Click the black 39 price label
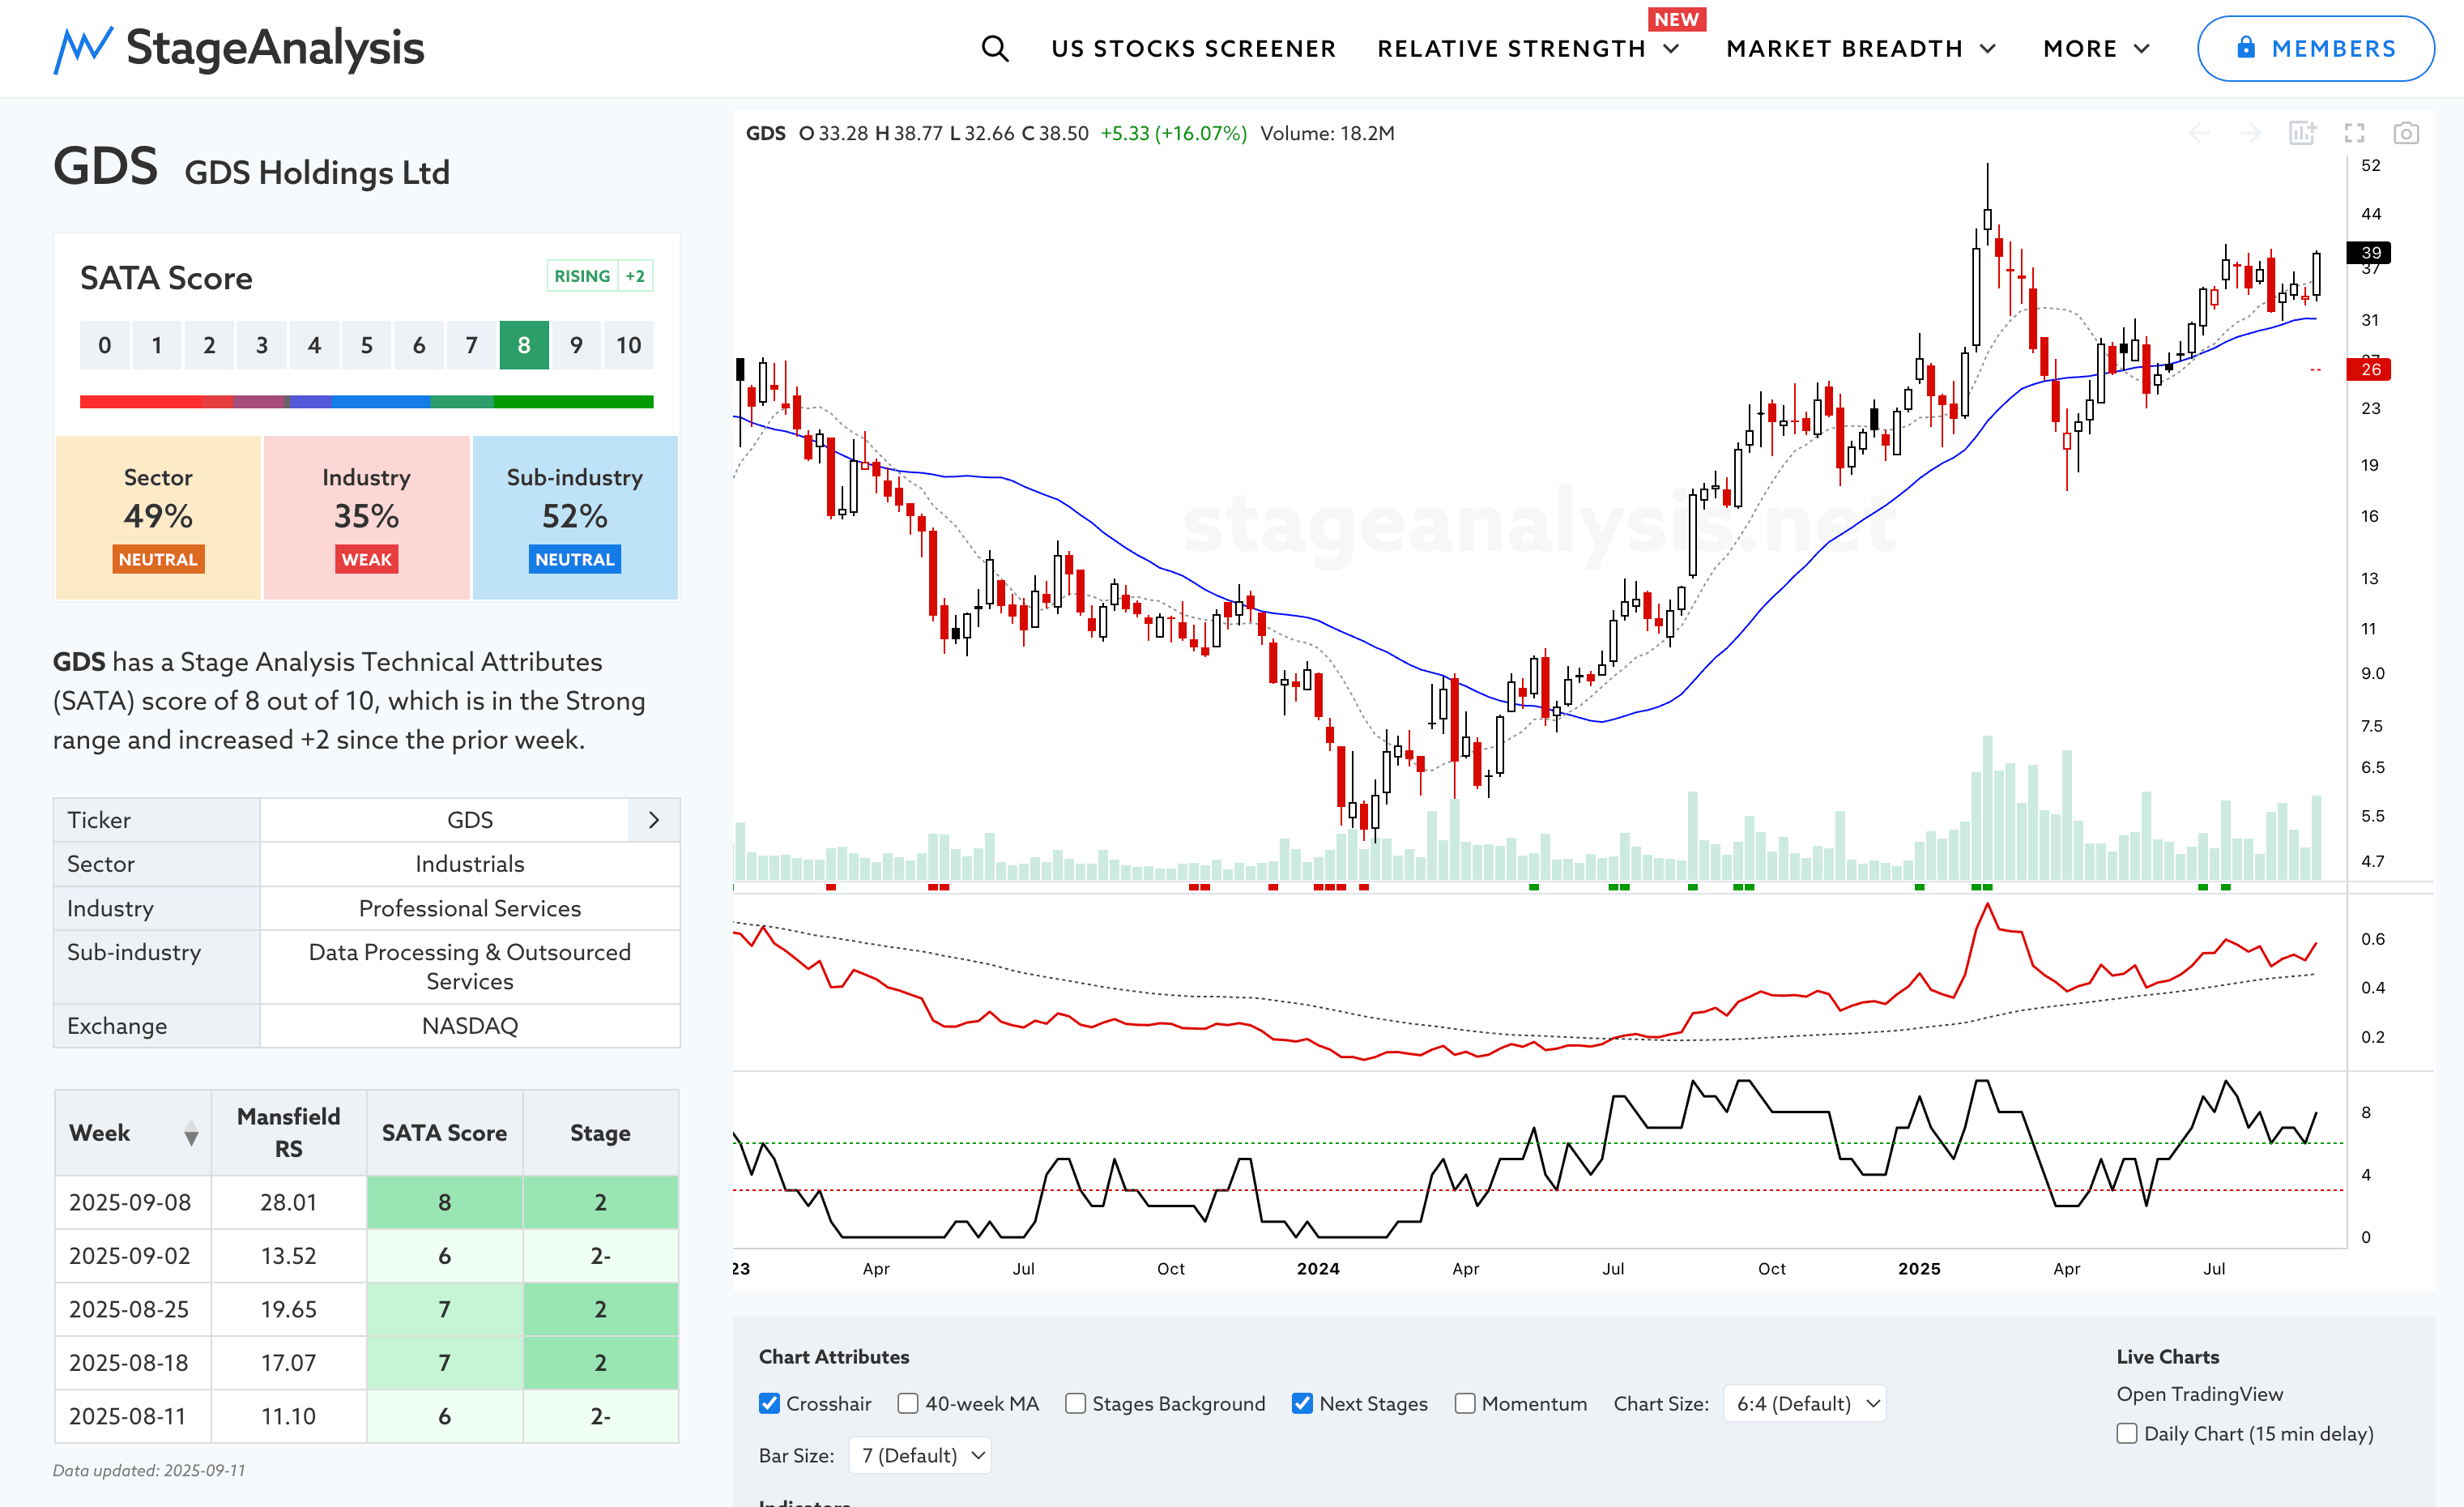 pos(2369,252)
